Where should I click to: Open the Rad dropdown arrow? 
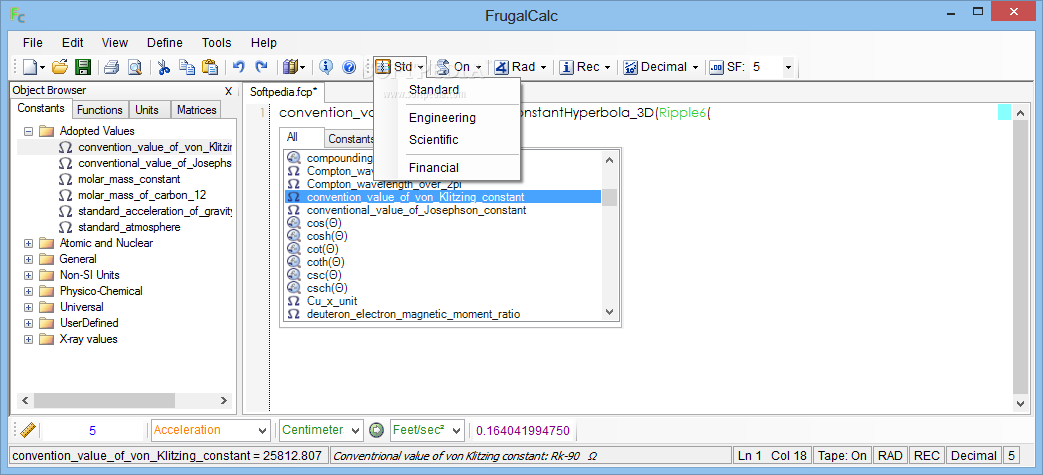(543, 67)
